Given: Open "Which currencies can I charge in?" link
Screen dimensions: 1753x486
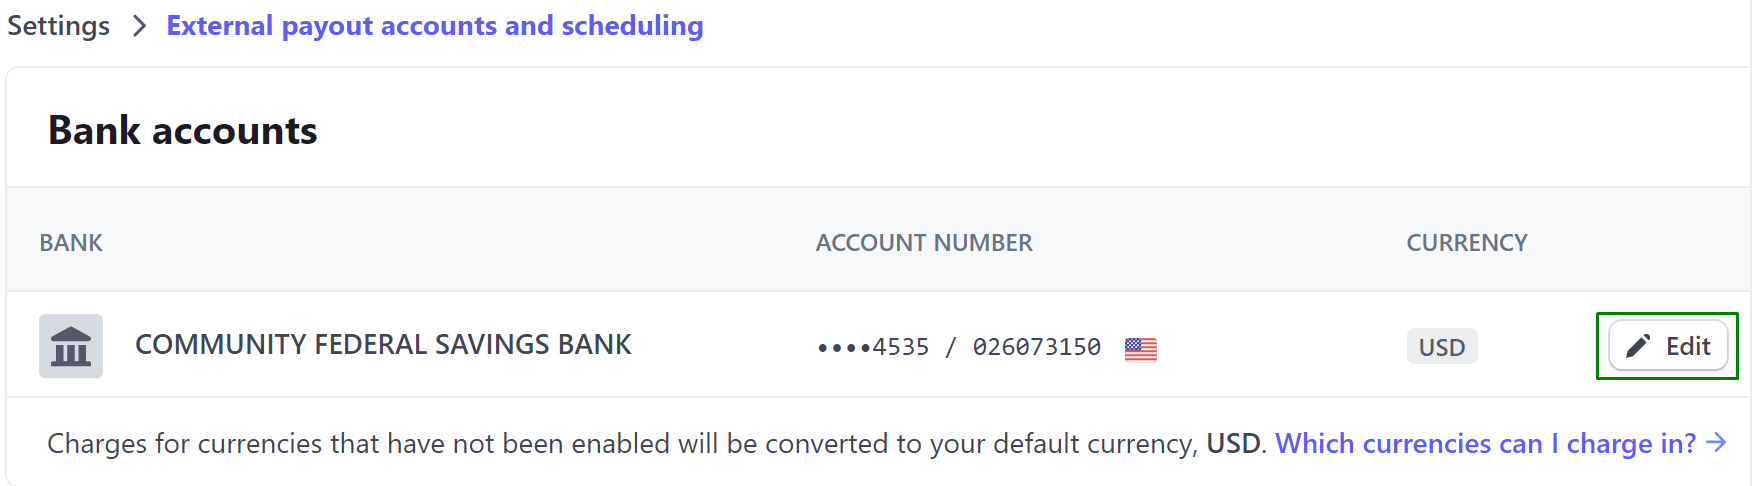Looking at the screenshot, I should (1485, 443).
